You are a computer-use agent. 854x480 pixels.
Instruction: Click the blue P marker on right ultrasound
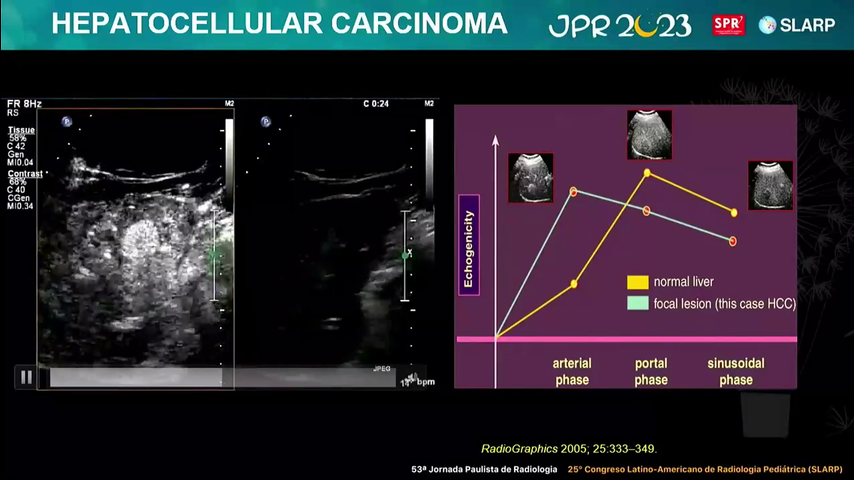pos(266,122)
